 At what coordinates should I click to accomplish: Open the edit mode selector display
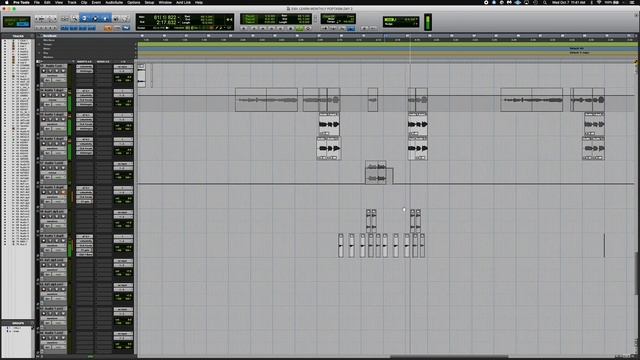[17, 22]
